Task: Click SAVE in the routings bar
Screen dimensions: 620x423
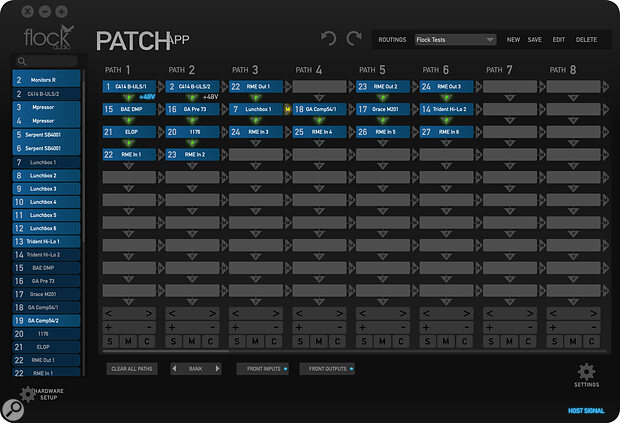Action: (x=535, y=40)
